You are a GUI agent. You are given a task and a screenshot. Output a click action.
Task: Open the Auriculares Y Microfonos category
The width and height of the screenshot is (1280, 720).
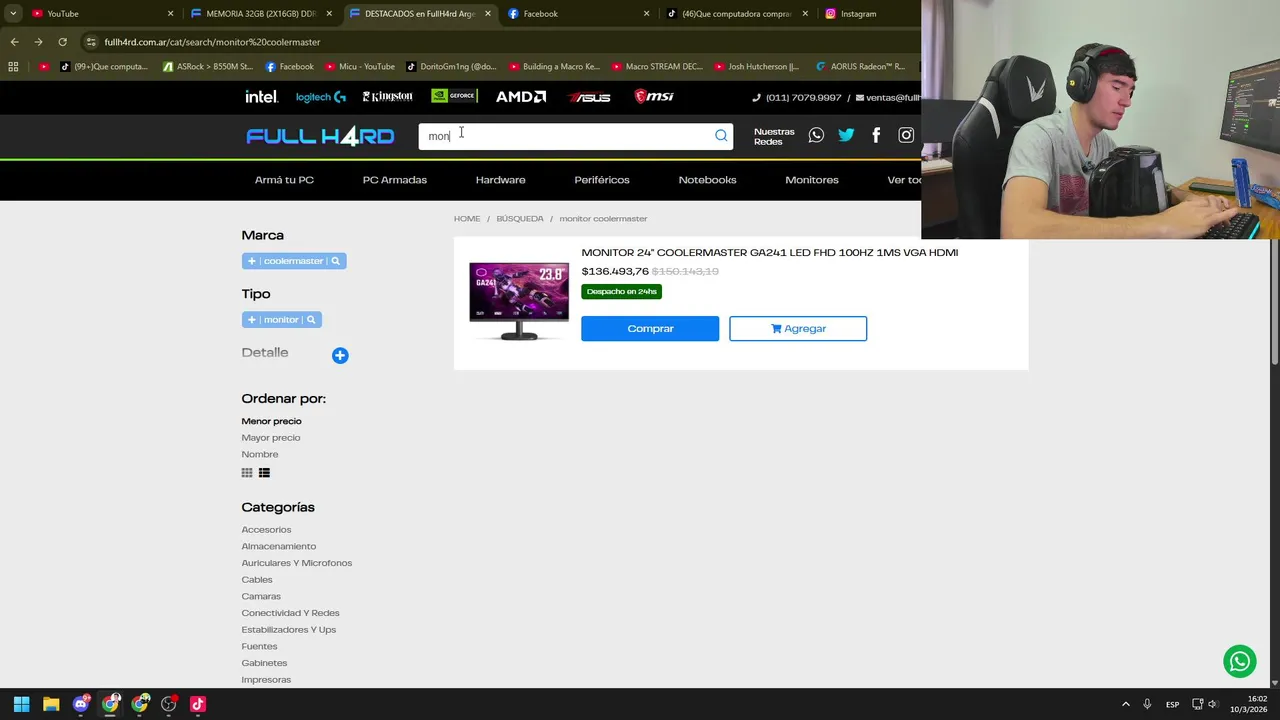(296, 563)
